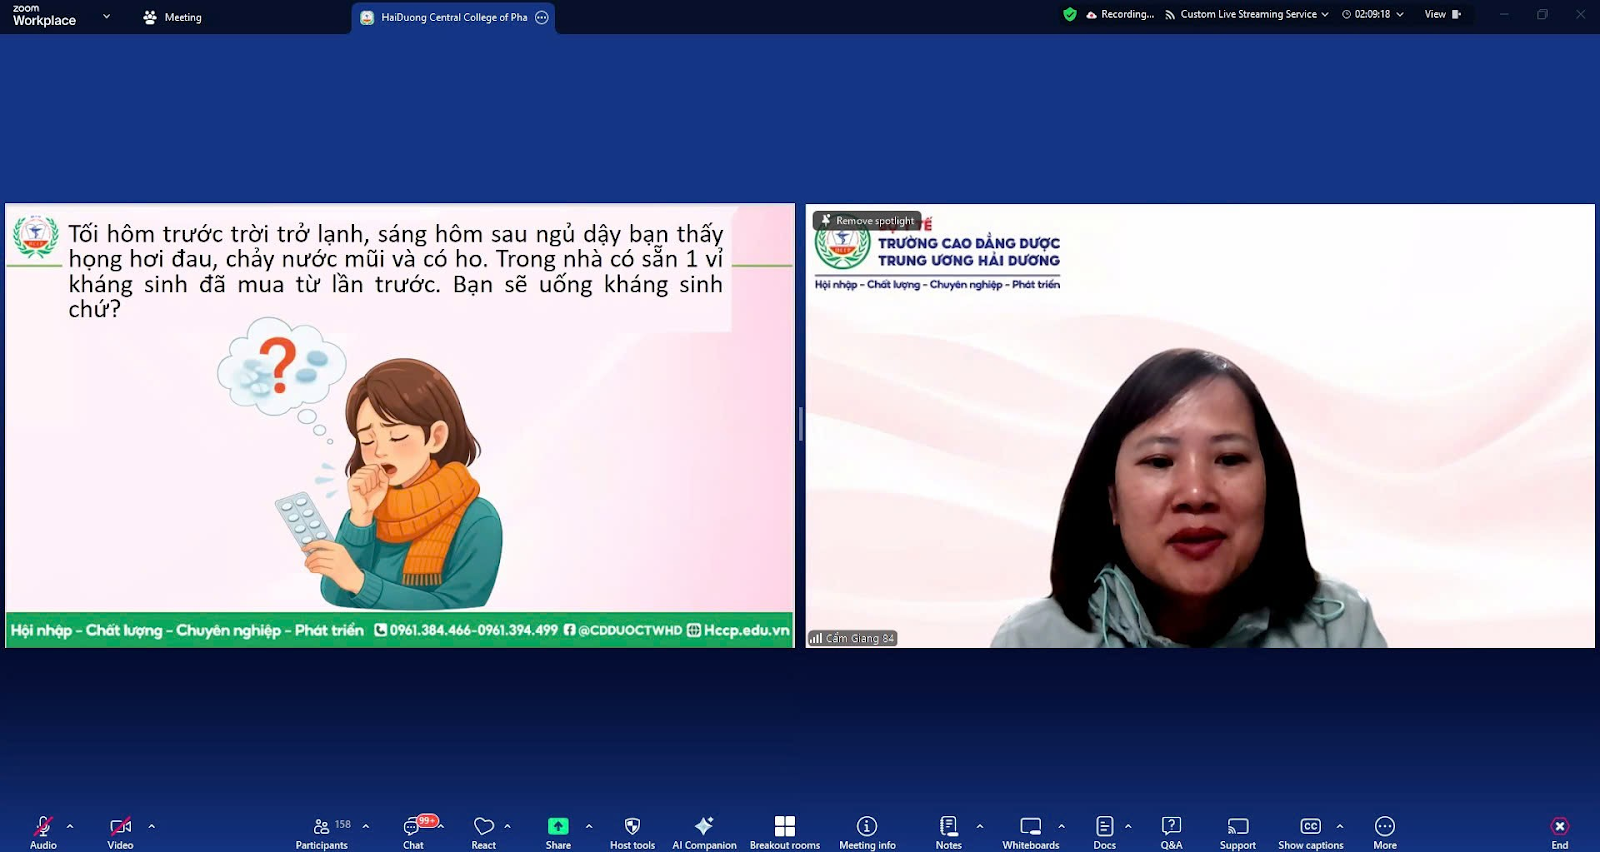1600x852 pixels.
Task: Open the AI Companion panel
Action: [x=704, y=831]
